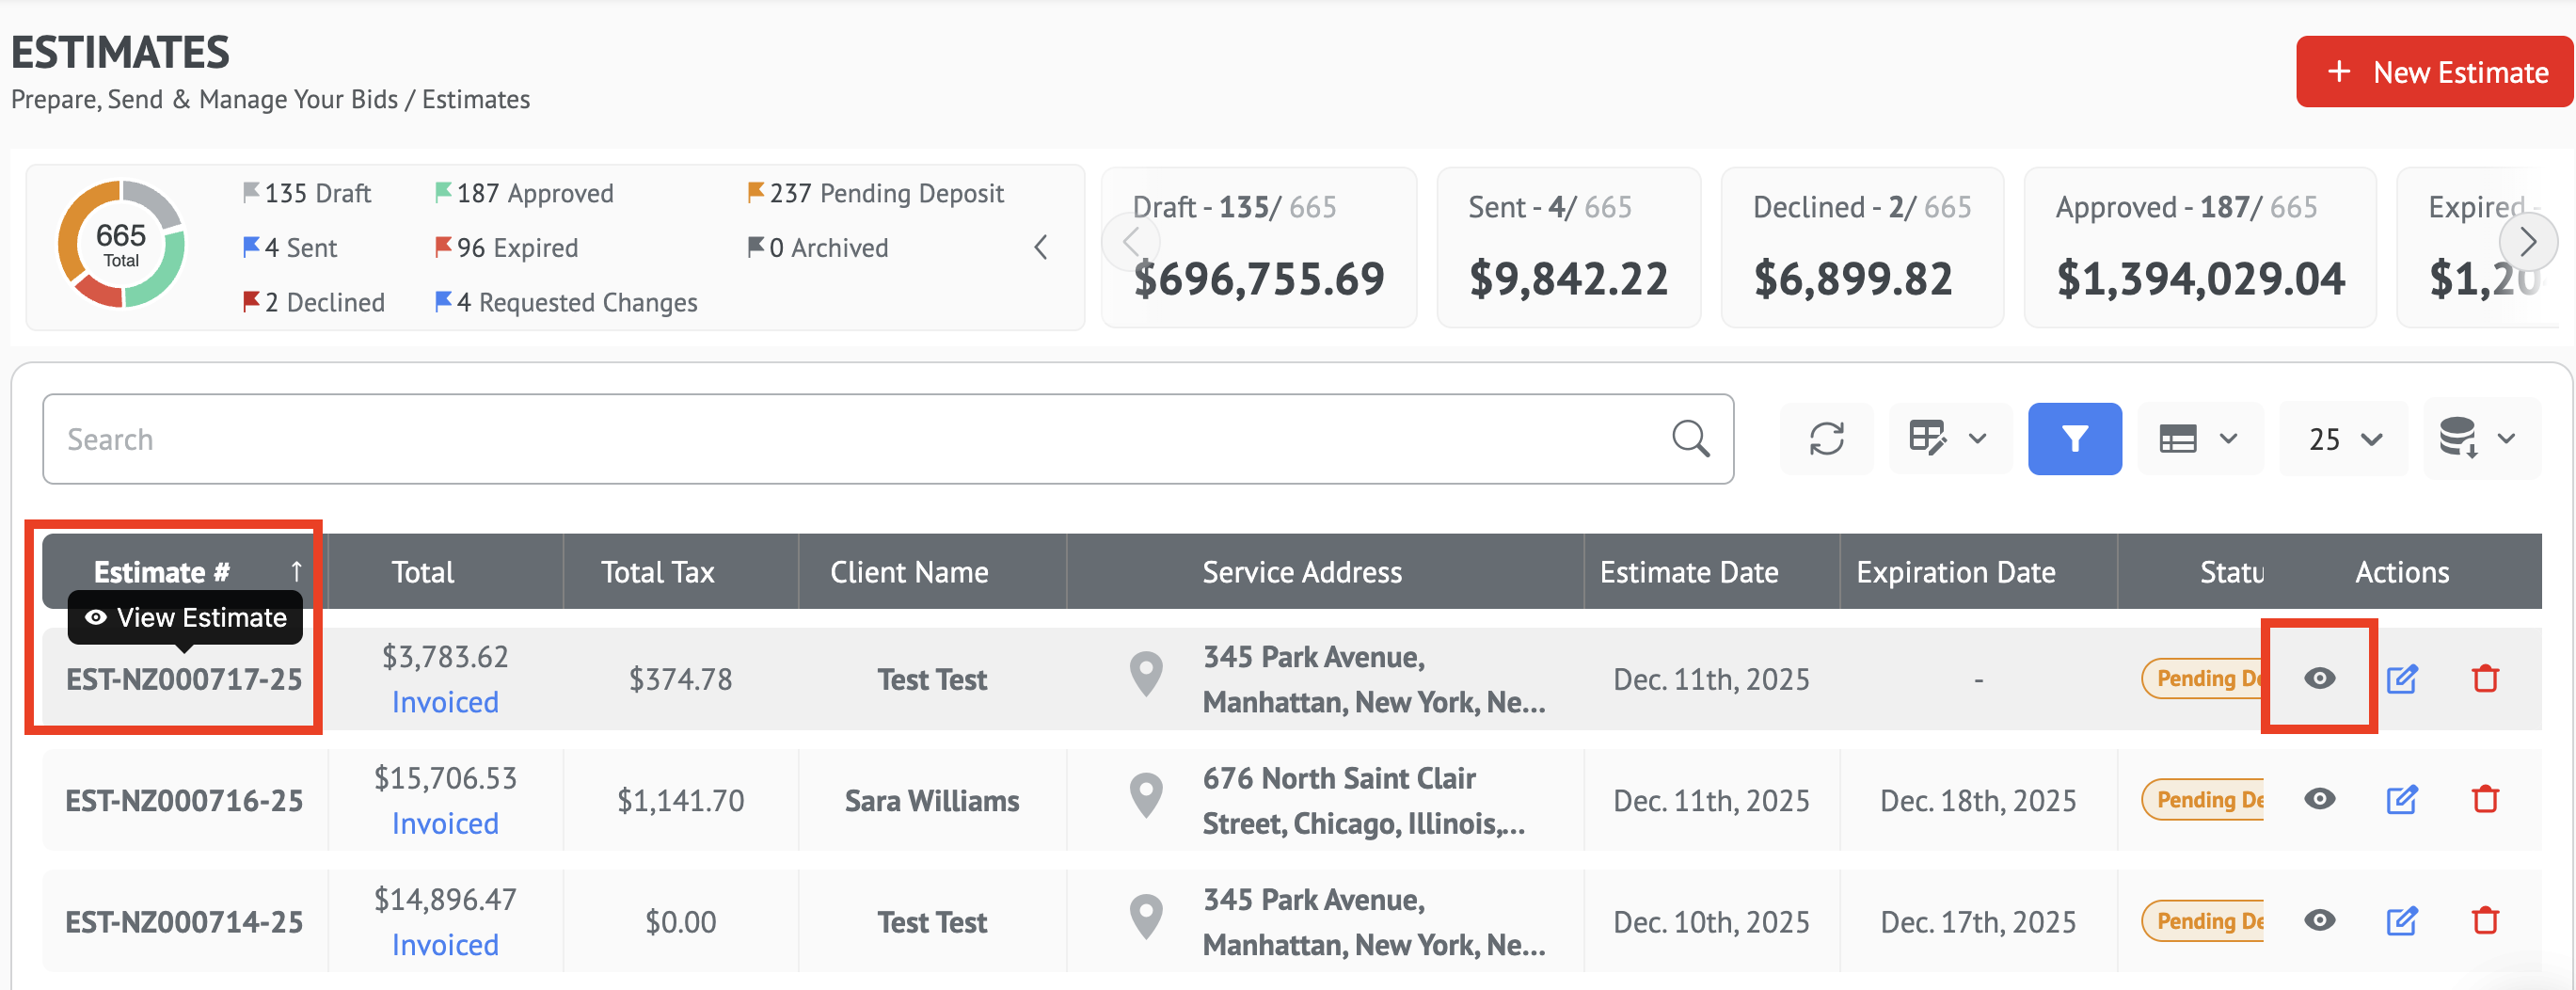Edit estimate EST-NZ000716-25 with pencil icon

(x=2402, y=800)
